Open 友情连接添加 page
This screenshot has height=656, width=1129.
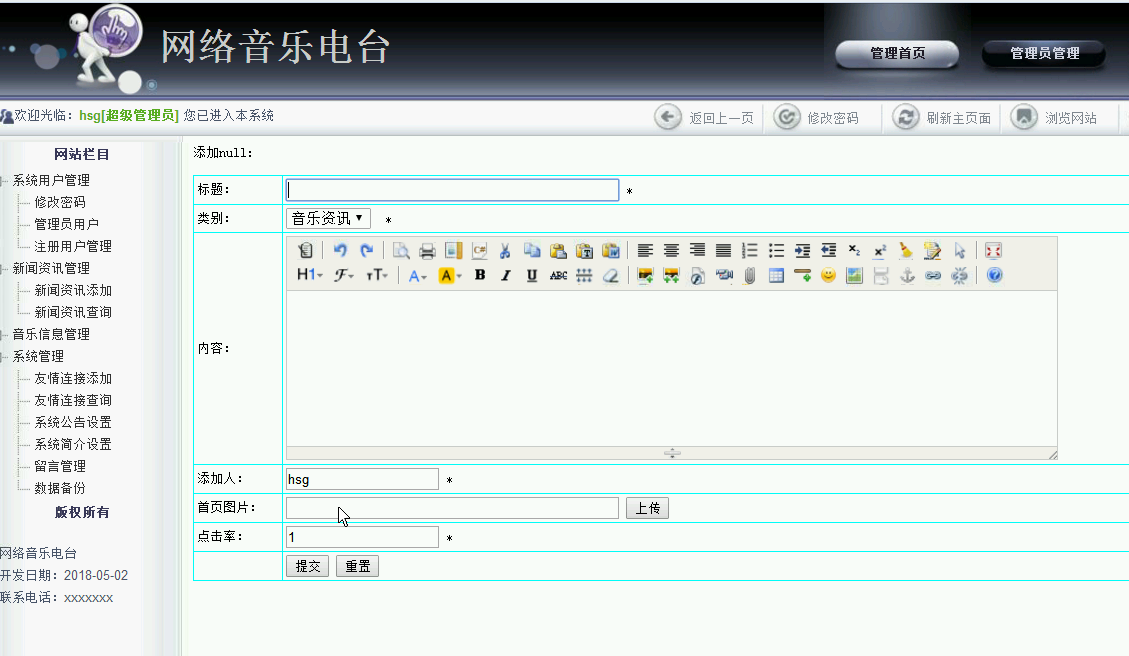click(x=73, y=378)
